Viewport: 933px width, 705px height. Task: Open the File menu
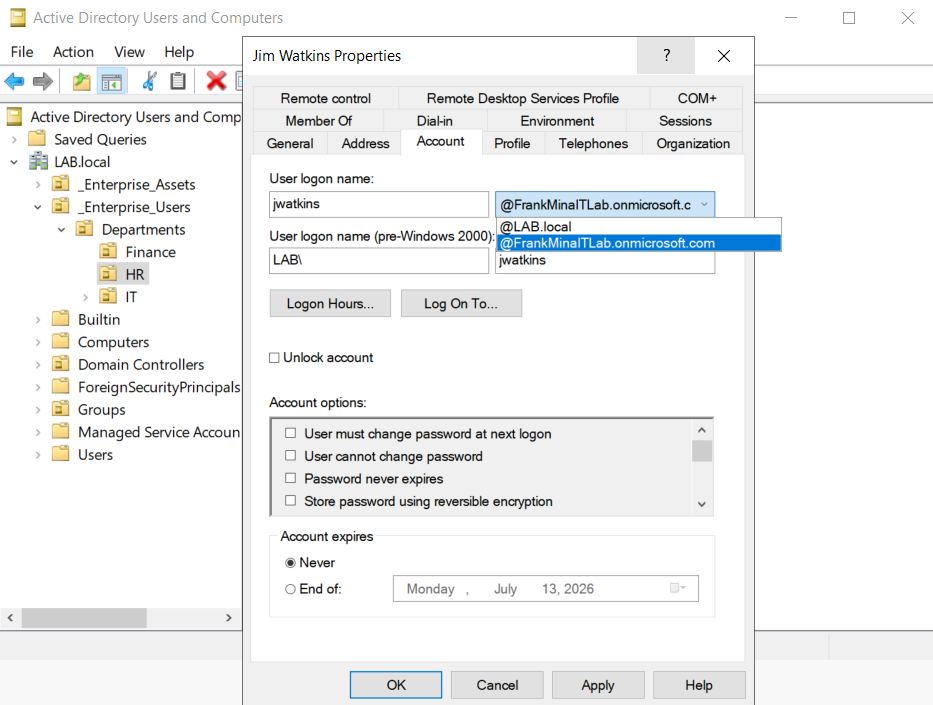click(22, 52)
